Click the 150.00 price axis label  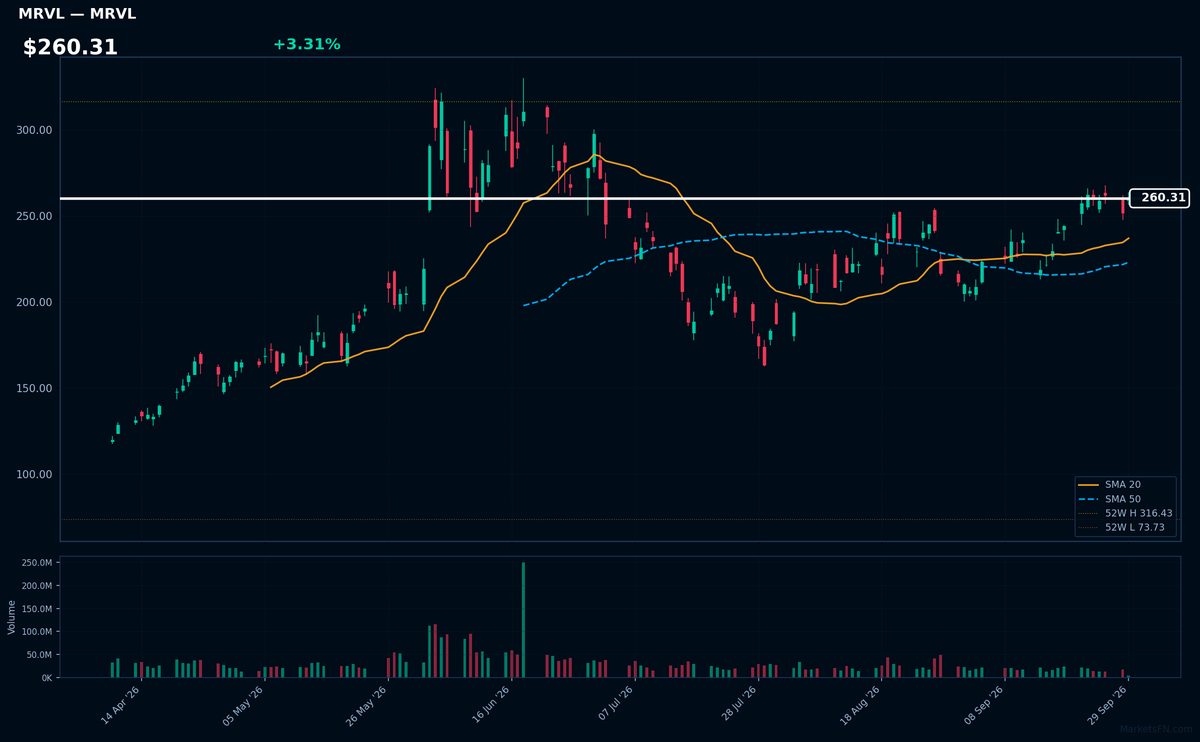[34, 388]
